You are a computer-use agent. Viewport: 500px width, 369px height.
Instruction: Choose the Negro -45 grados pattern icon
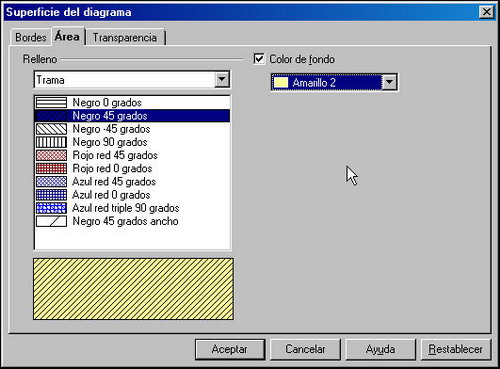tap(51, 129)
